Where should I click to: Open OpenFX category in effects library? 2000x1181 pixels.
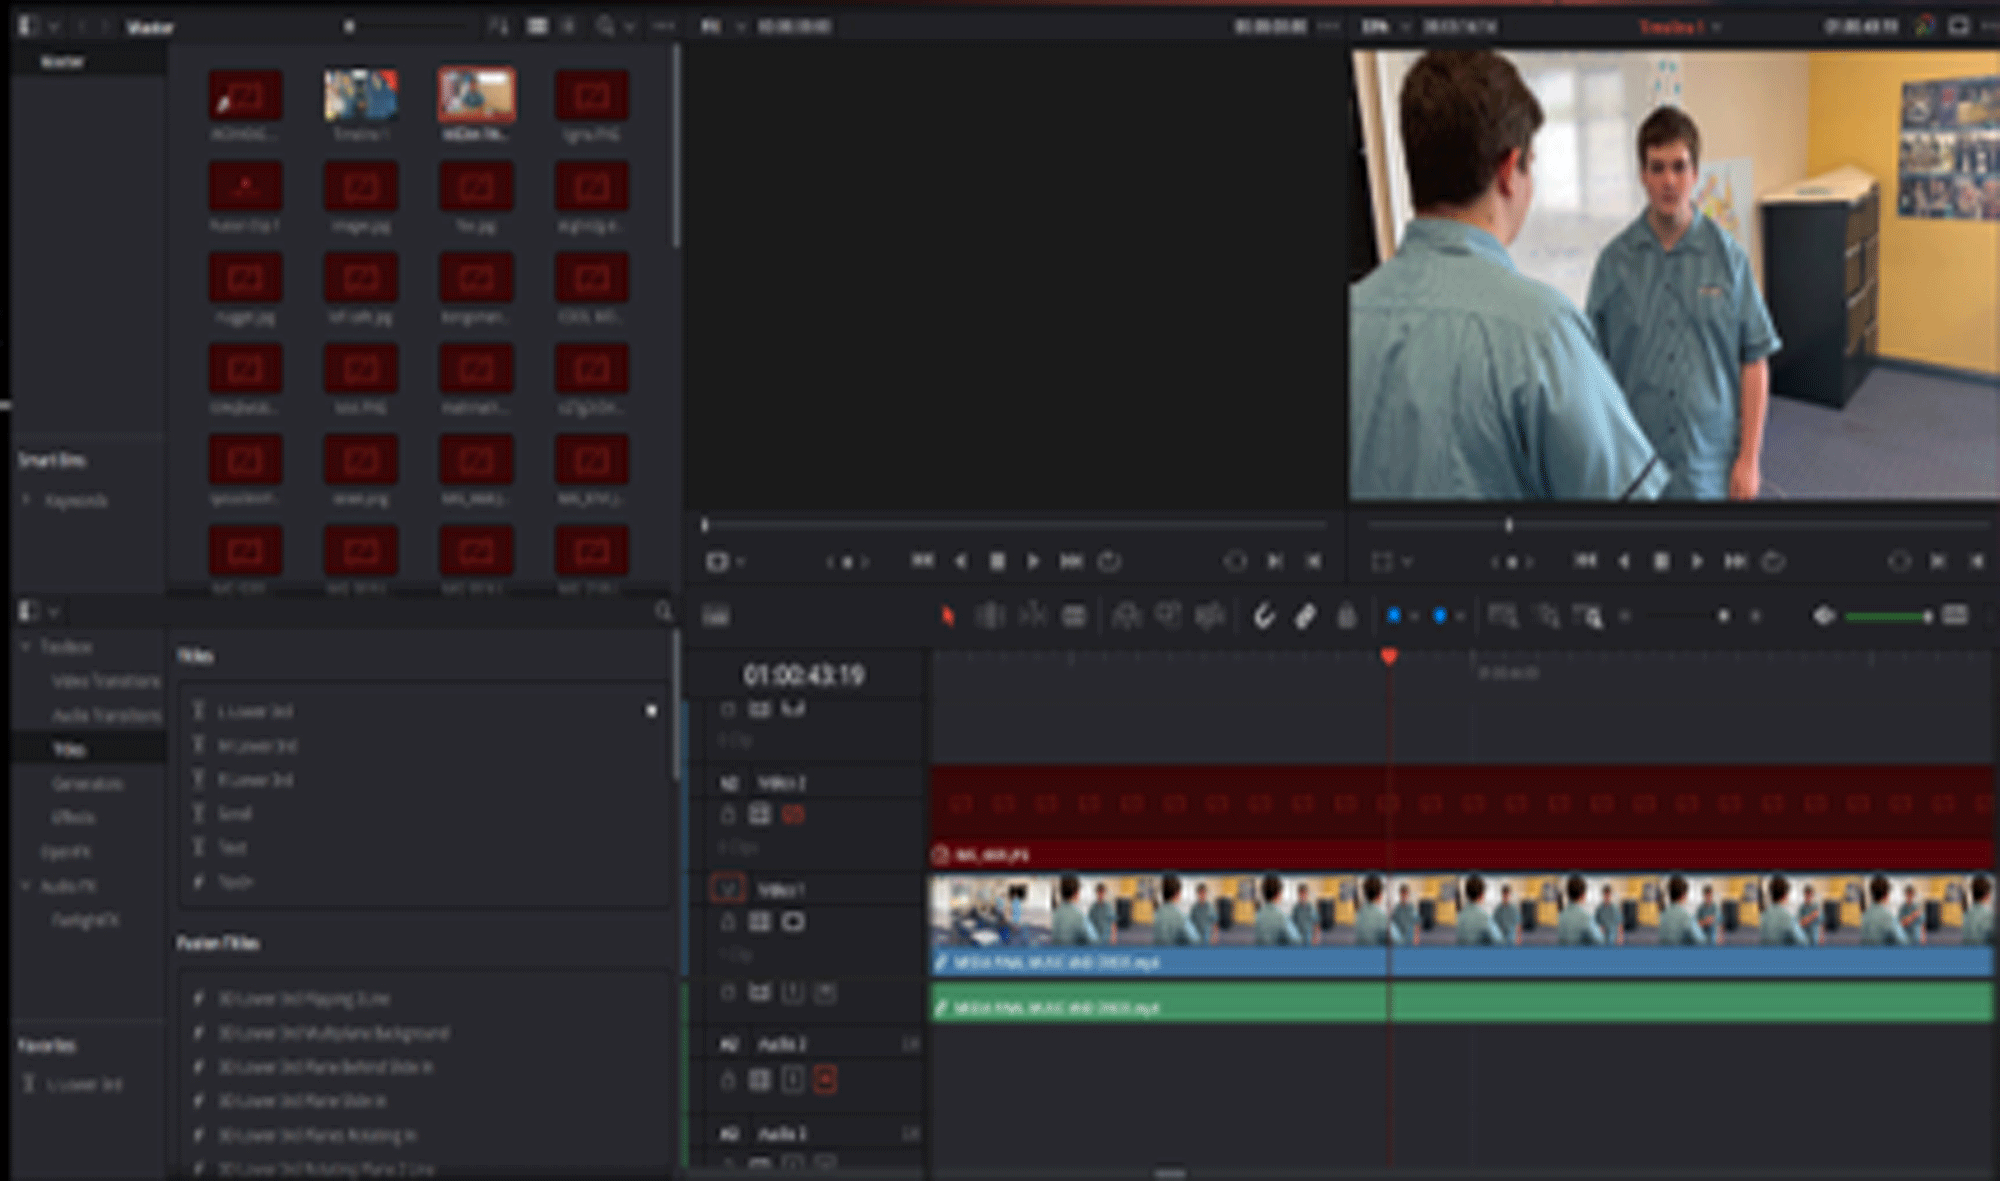tap(66, 852)
